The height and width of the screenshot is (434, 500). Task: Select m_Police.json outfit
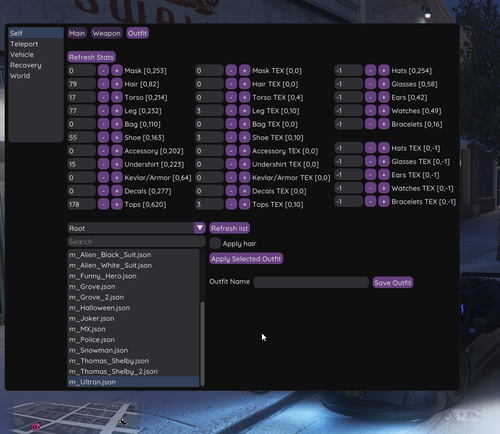coord(133,340)
